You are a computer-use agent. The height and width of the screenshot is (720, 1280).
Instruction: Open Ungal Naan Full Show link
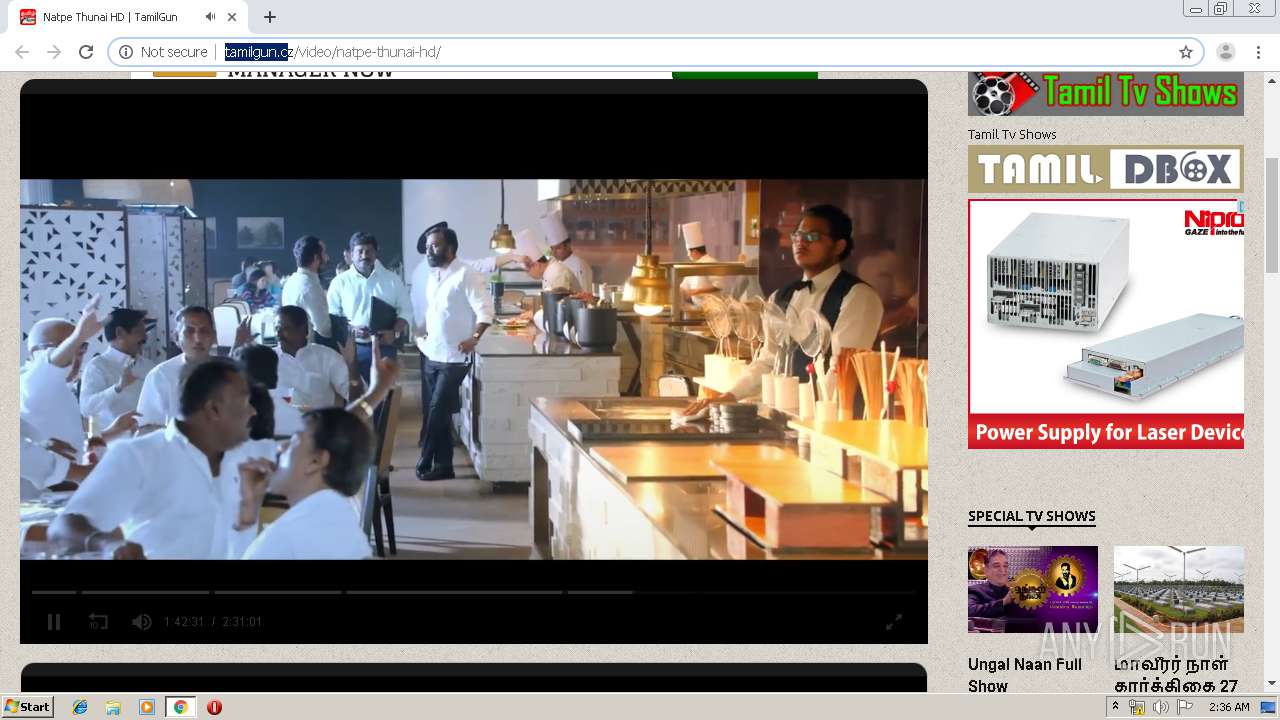coord(1025,675)
